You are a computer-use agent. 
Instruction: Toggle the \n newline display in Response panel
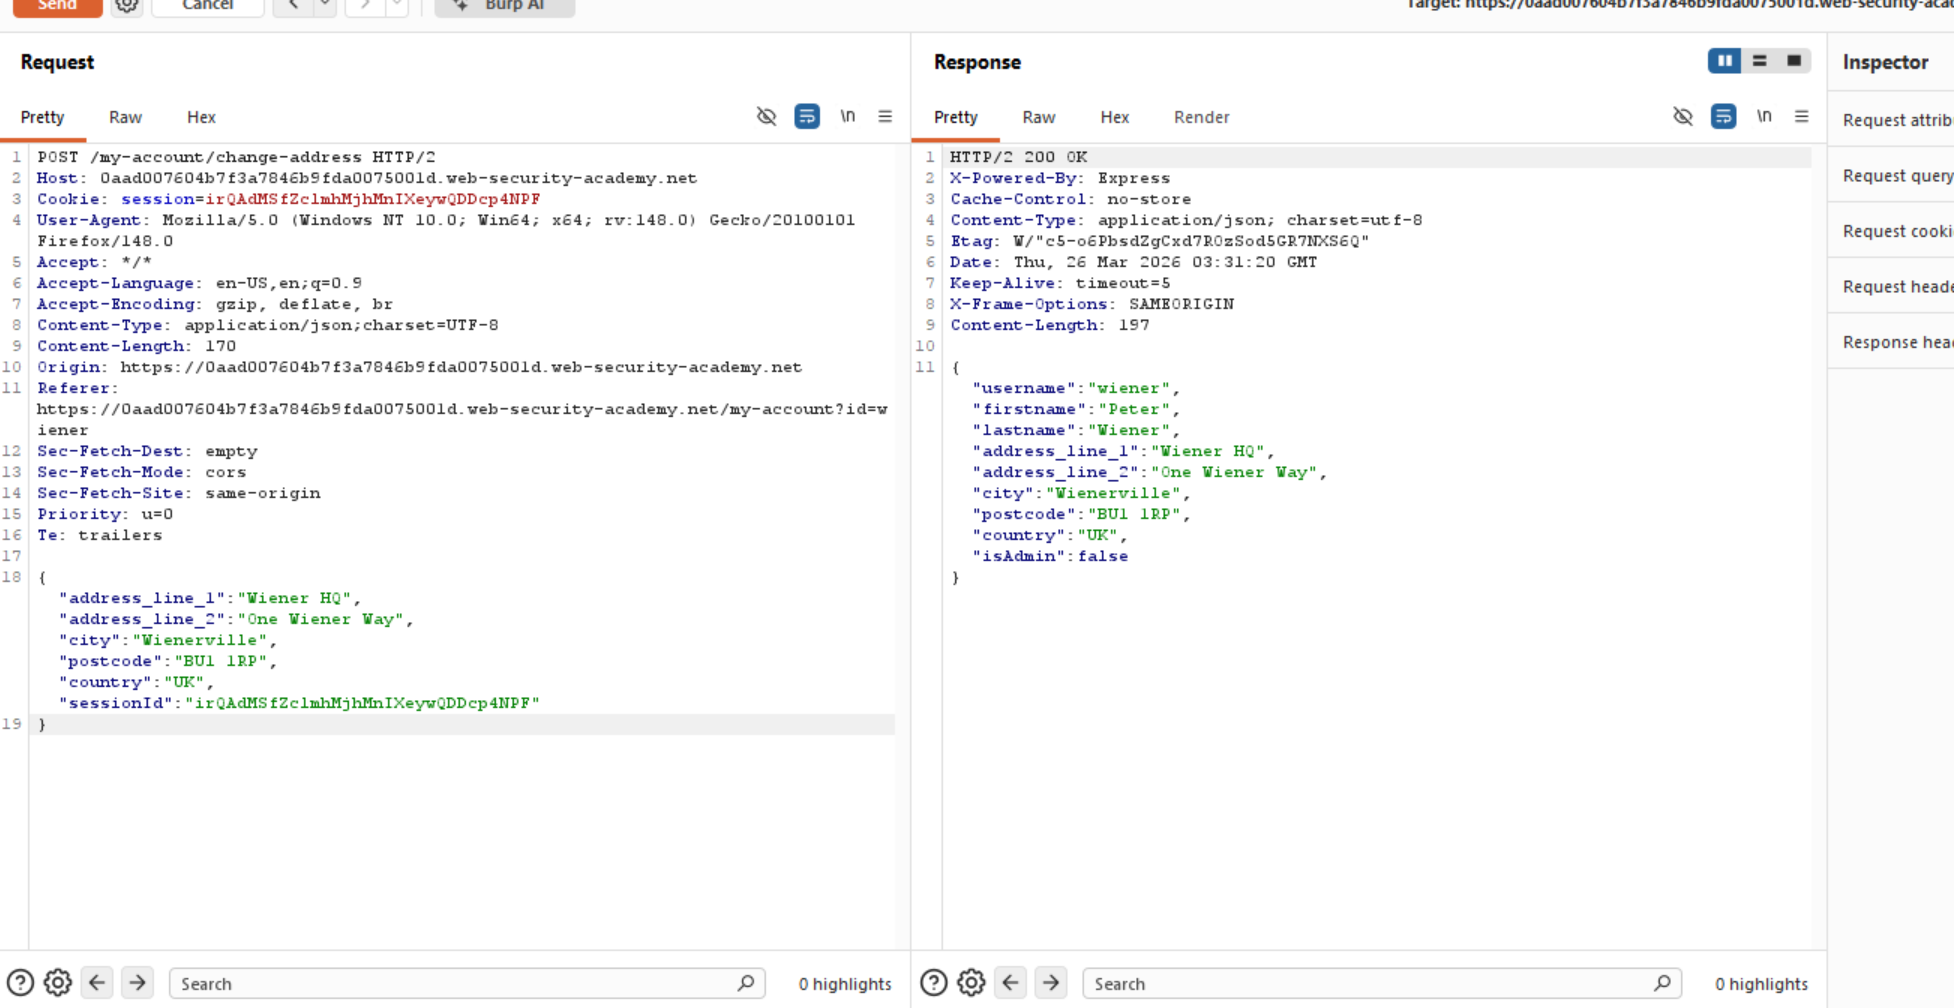coord(1764,116)
